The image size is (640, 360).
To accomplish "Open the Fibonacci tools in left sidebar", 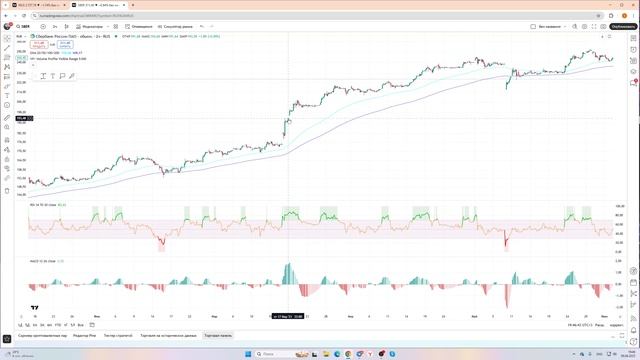I will pos(7,58).
